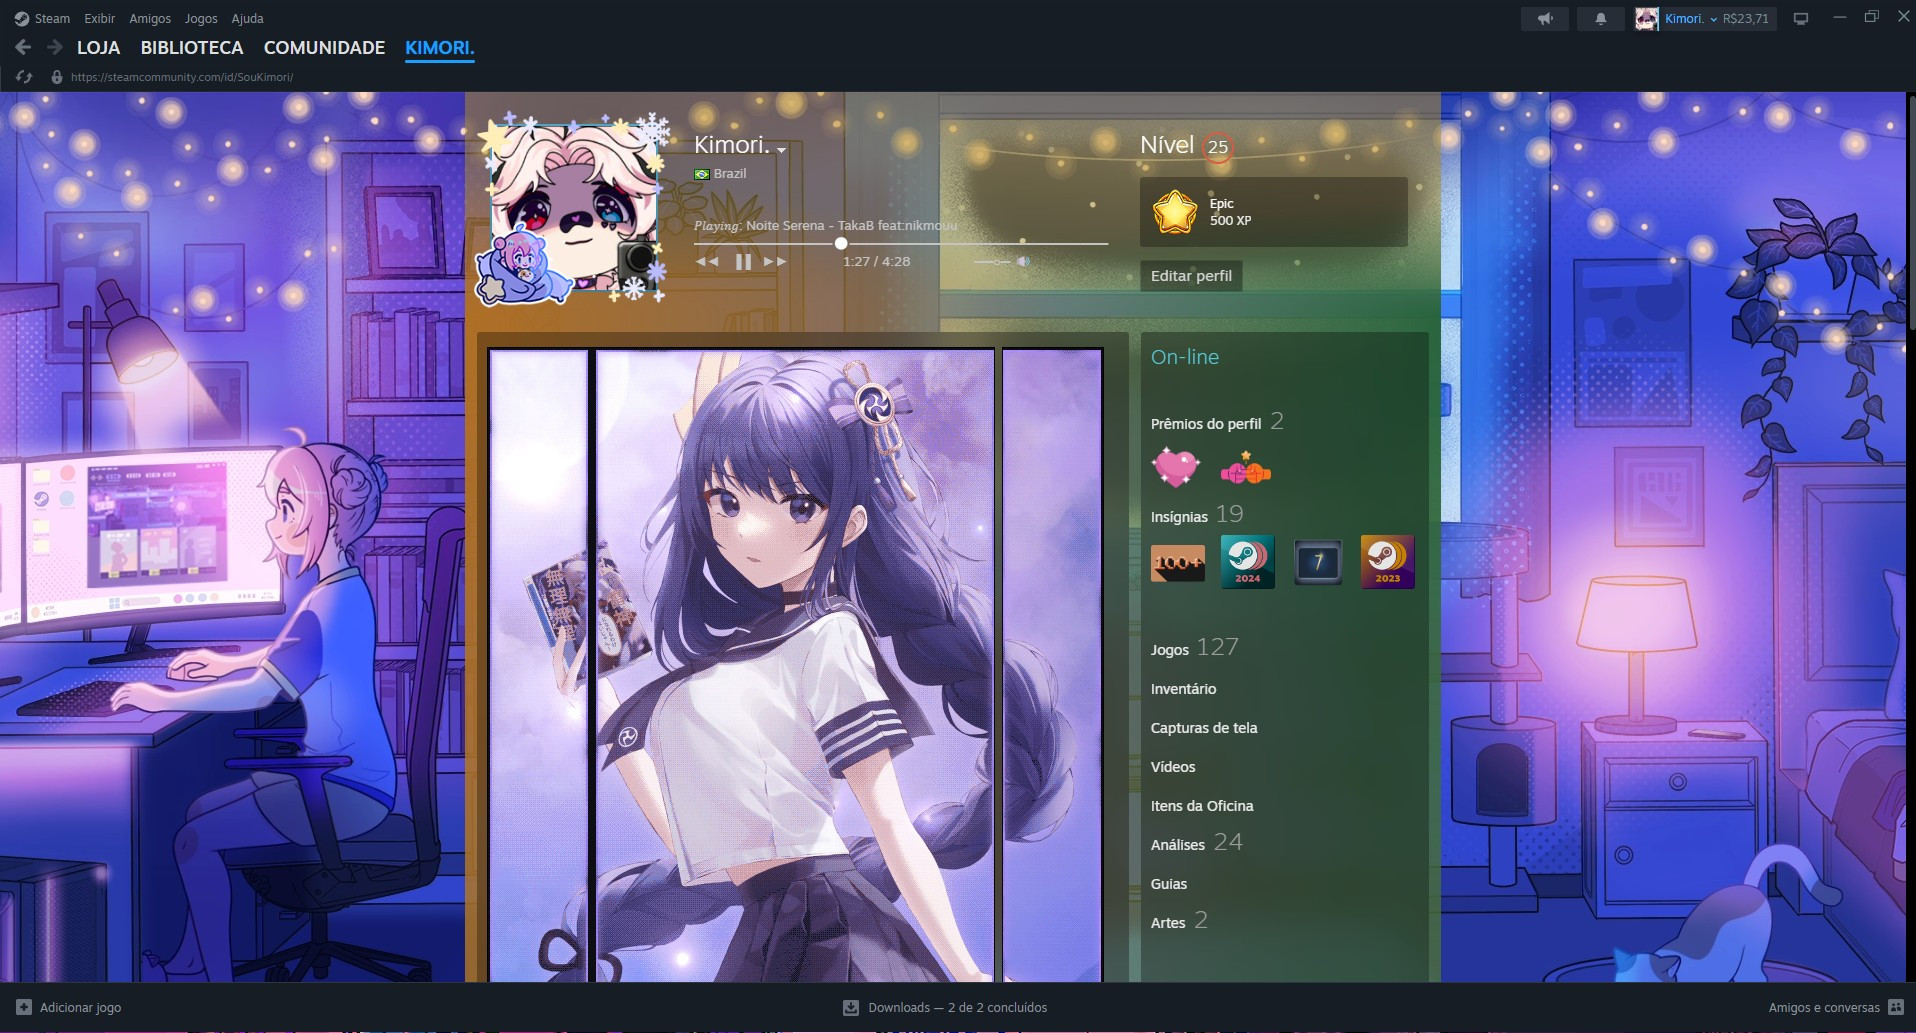Open Capturas de tela link
The height and width of the screenshot is (1033, 1916).
point(1204,728)
